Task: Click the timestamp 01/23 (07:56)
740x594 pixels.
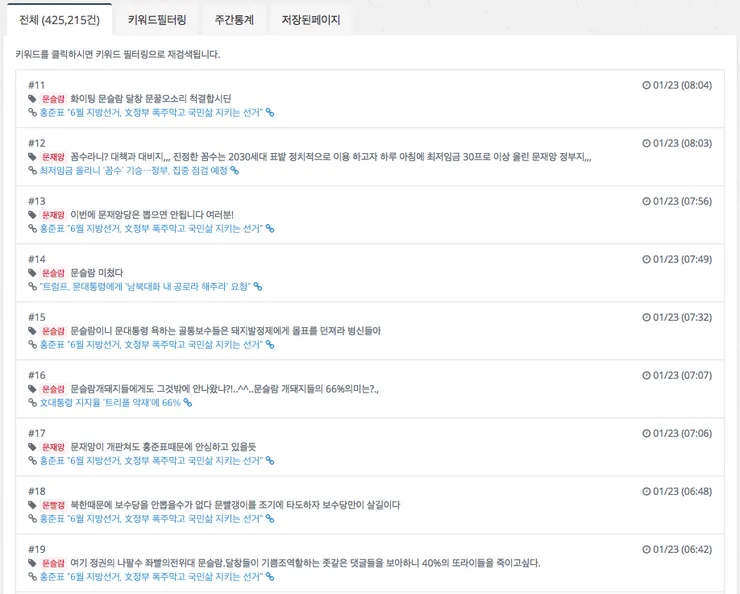Action: [682, 201]
